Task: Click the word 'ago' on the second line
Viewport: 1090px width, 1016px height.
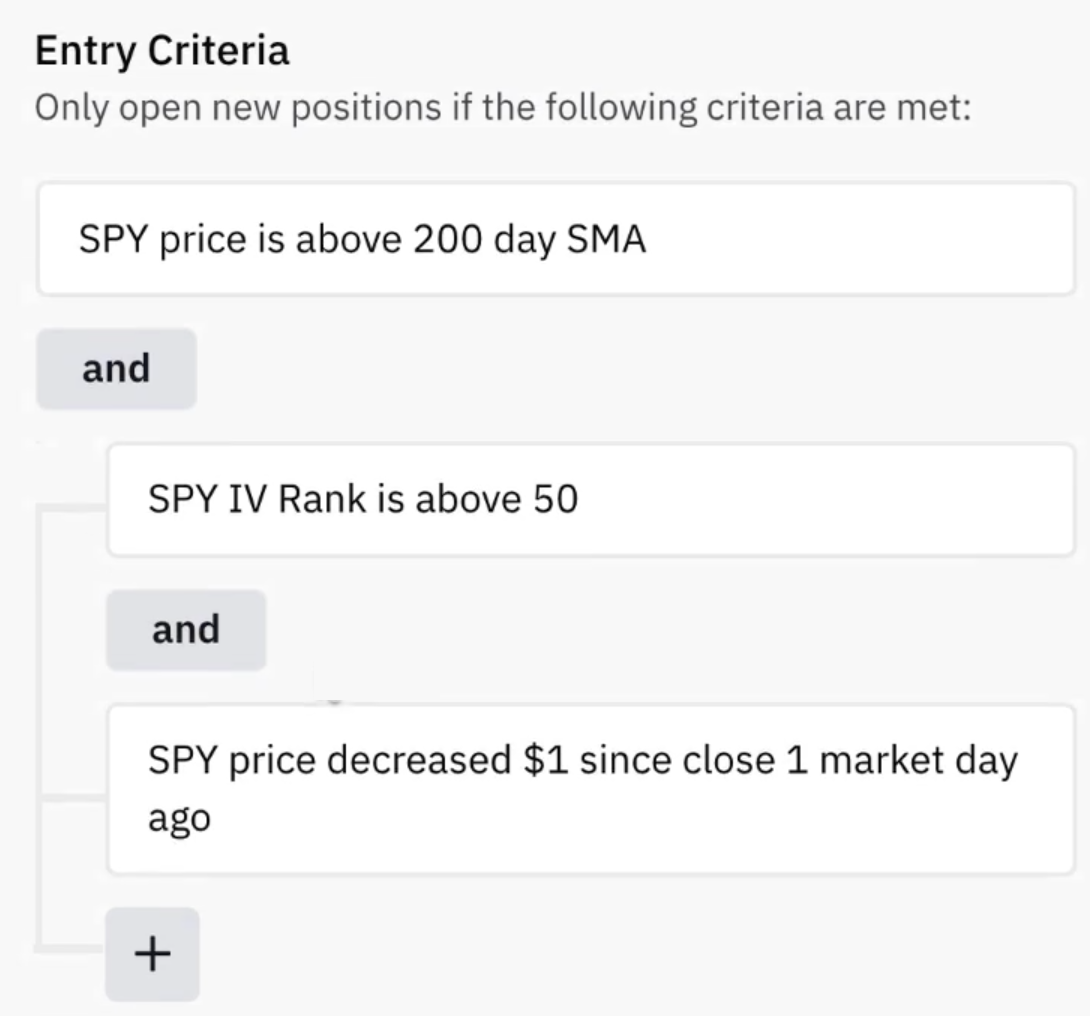Action: [x=179, y=819]
